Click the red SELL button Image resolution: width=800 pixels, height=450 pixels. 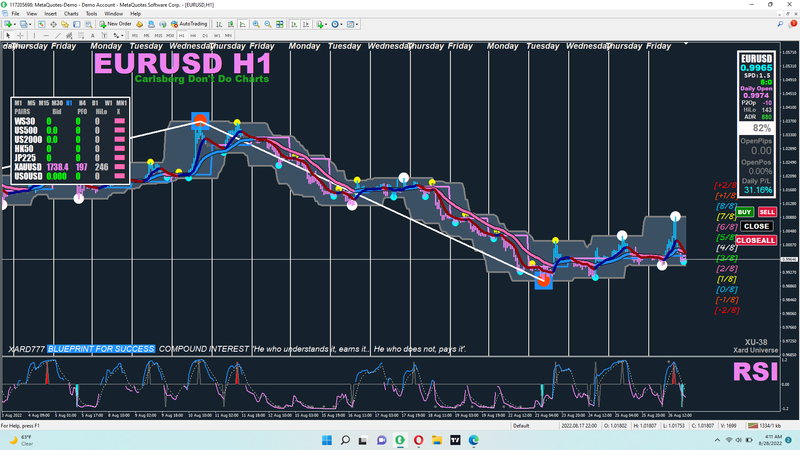tap(767, 212)
